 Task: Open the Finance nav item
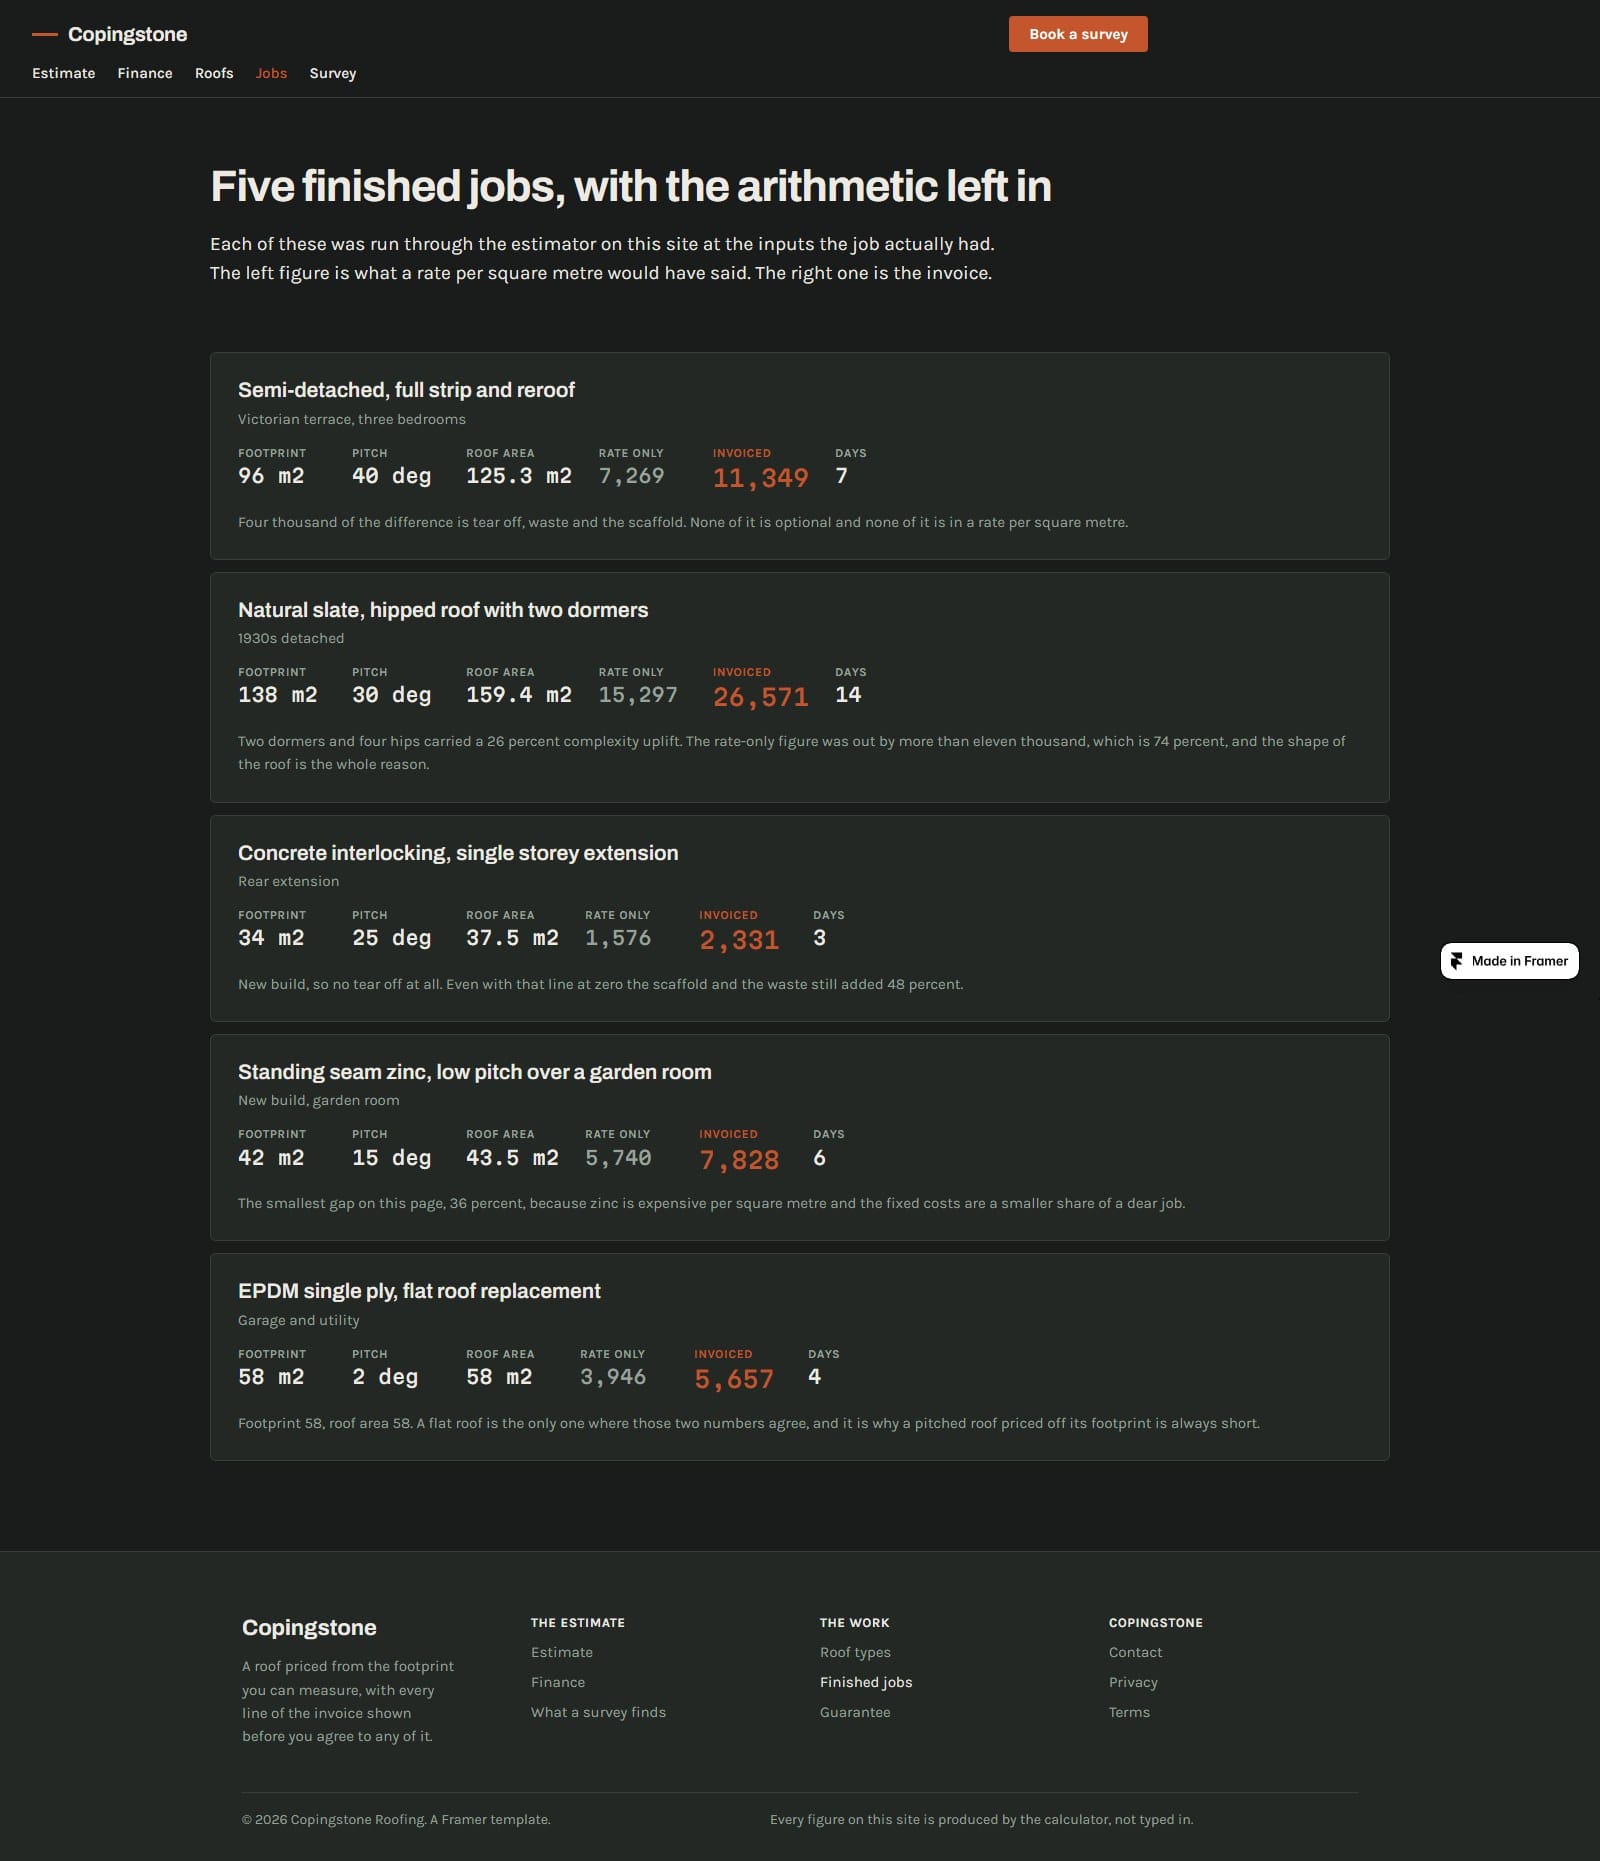click(145, 73)
